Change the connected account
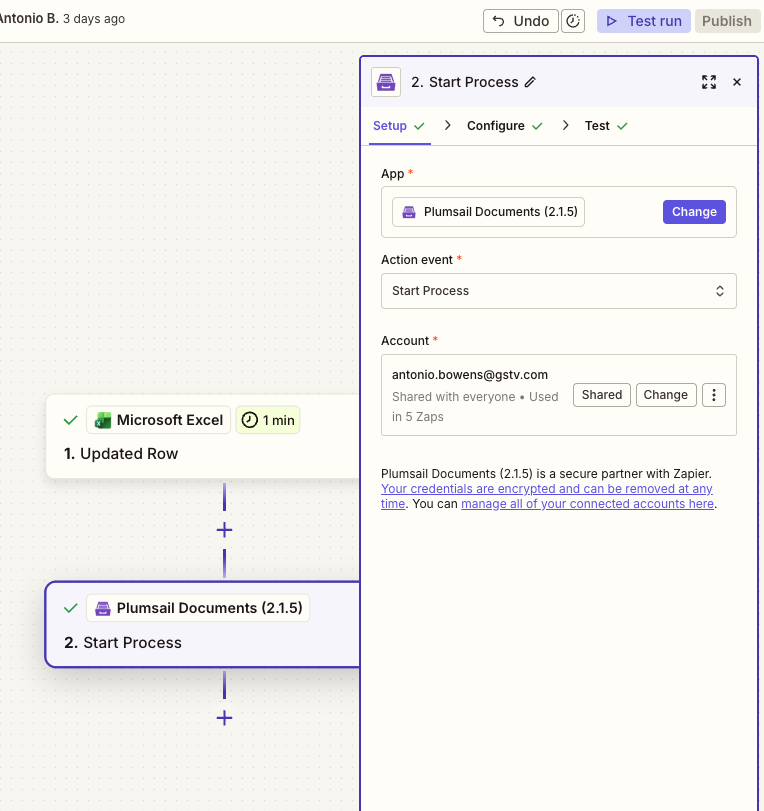The height and width of the screenshot is (811, 764). tap(665, 395)
